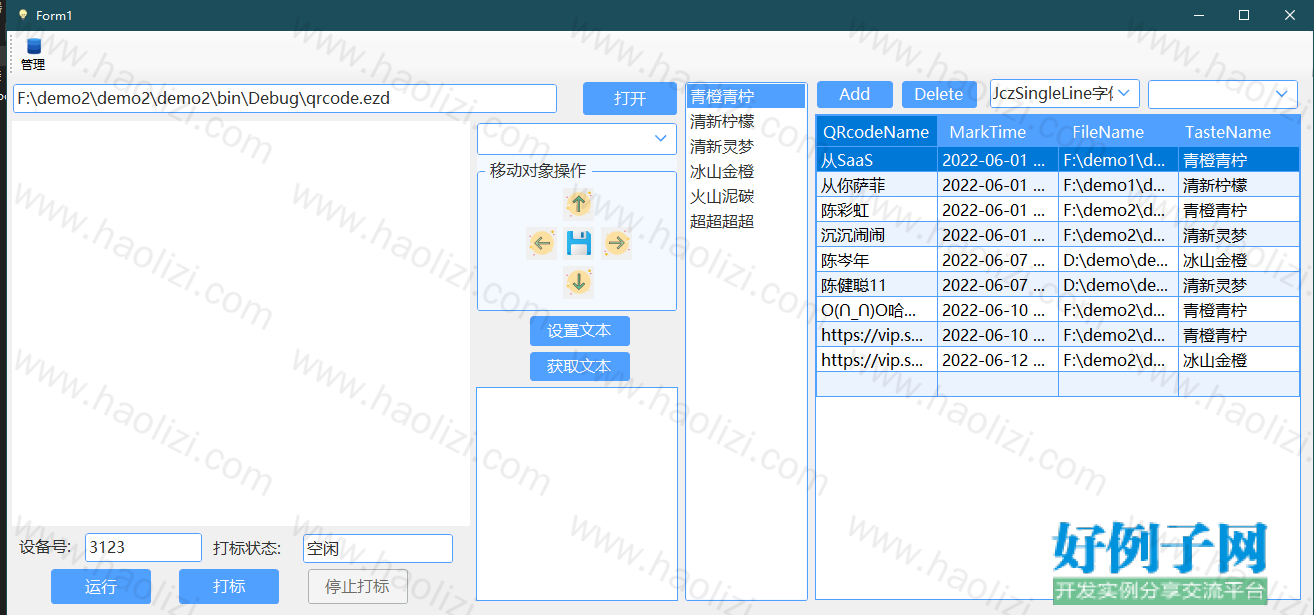Select 超超超超 in the taste list

point(746,221)
